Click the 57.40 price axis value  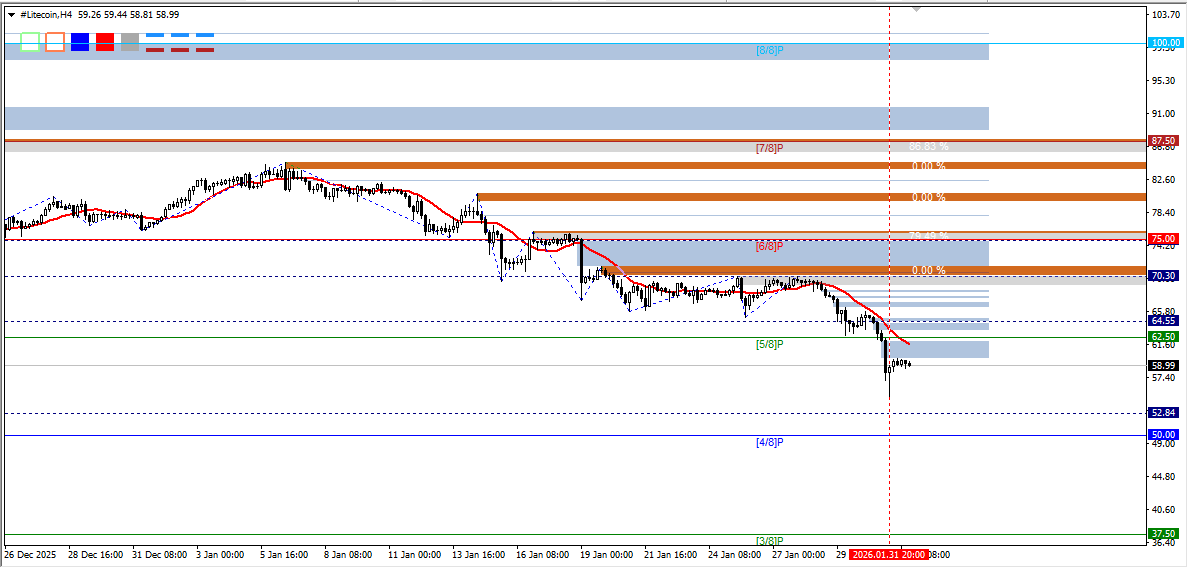(1164, 377)
